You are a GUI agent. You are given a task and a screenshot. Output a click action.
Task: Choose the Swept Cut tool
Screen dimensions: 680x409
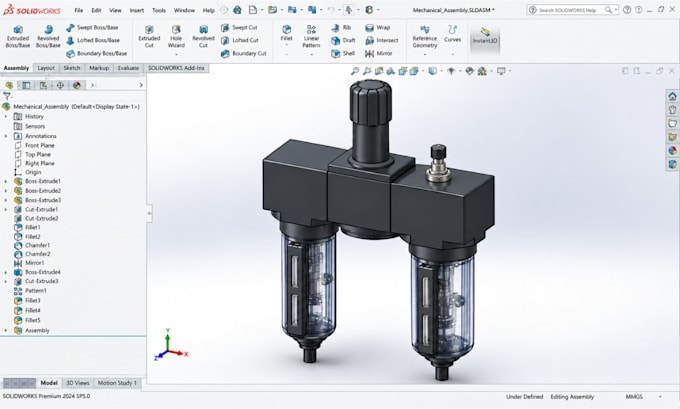click(239, 27)
